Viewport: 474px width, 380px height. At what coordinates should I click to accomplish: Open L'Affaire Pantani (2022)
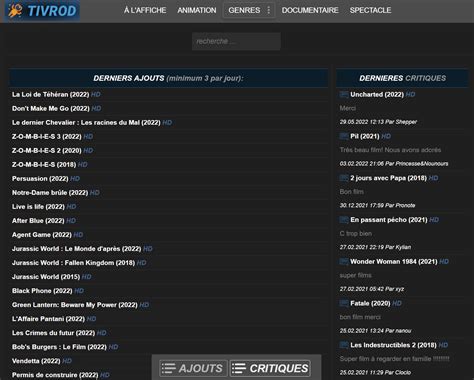(x=48, y=318)
